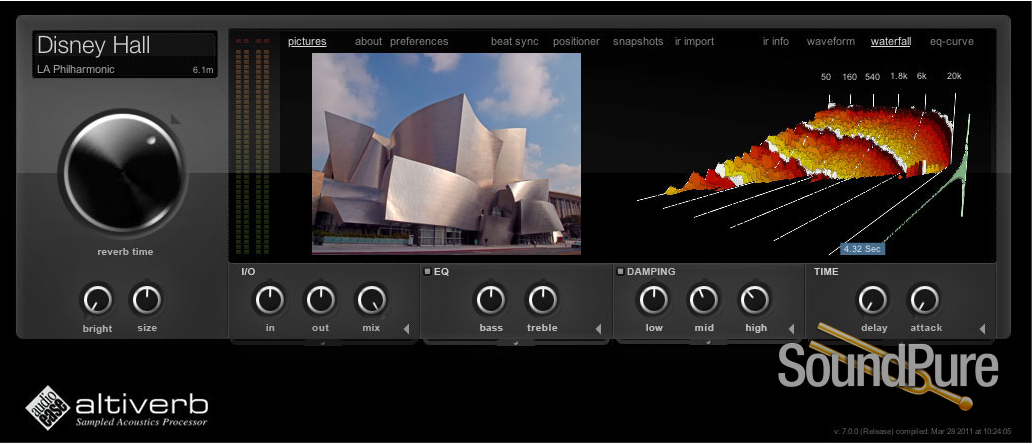Click the 160 Hz frequency marker

849,76
